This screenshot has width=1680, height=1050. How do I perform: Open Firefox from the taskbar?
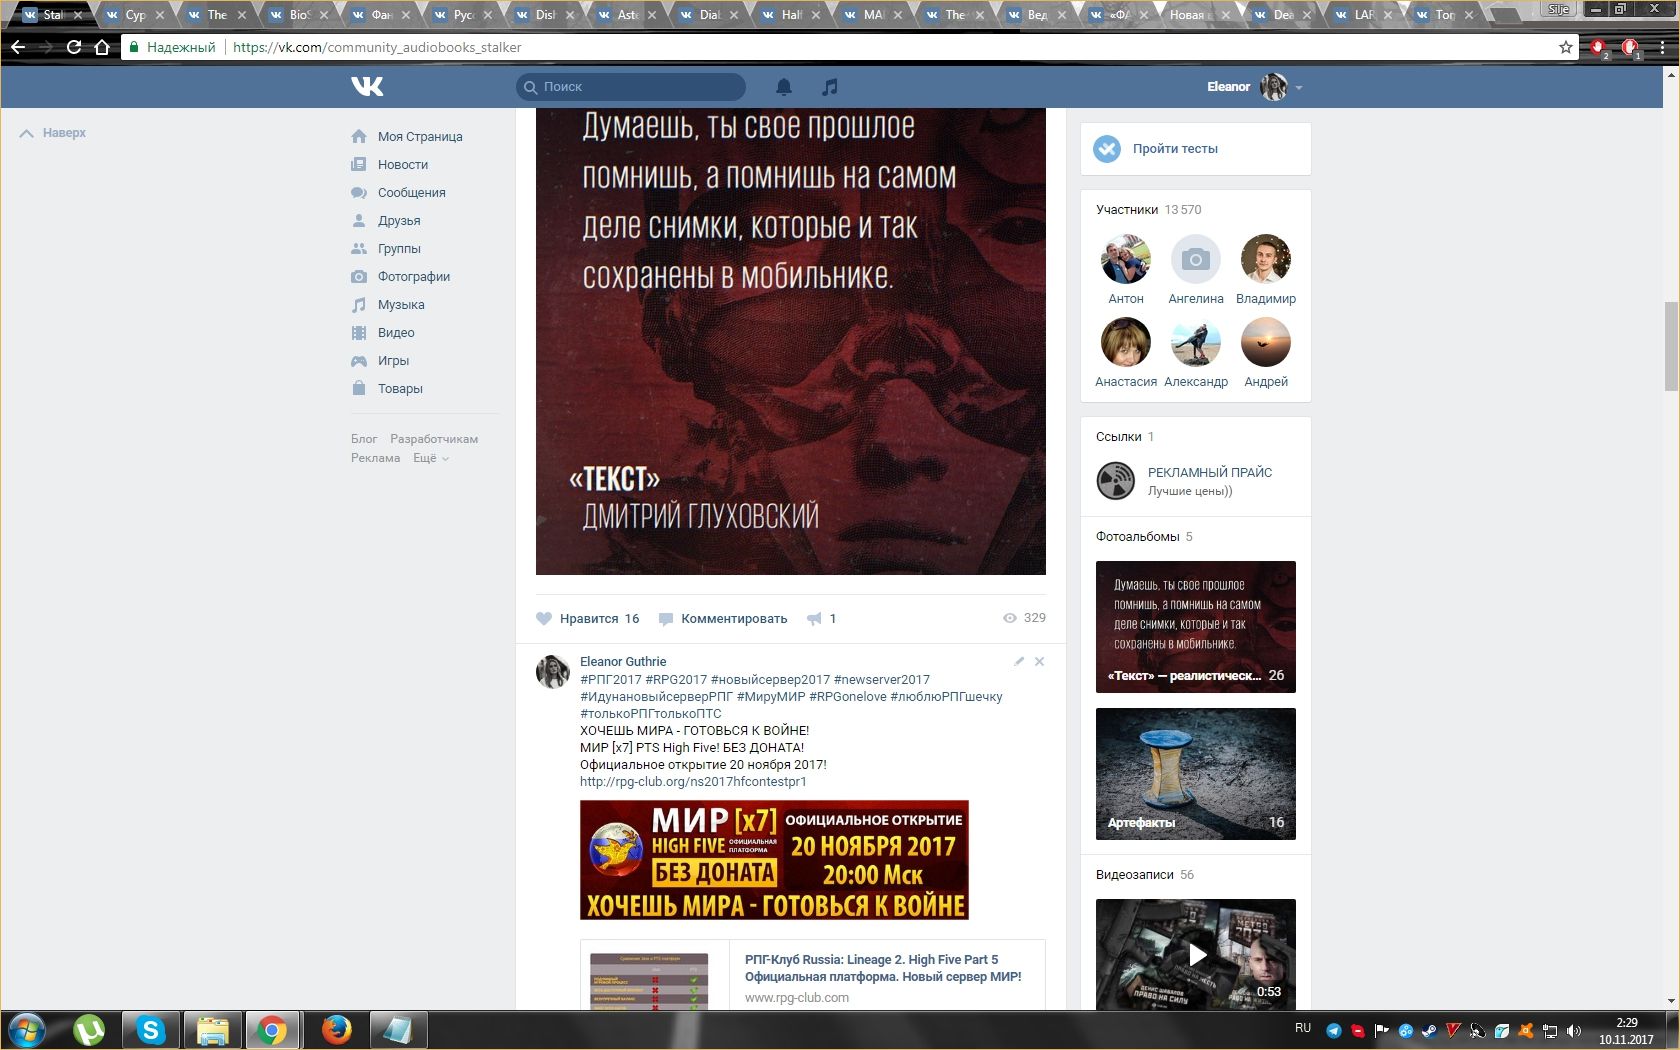(x=337, y=1030)
